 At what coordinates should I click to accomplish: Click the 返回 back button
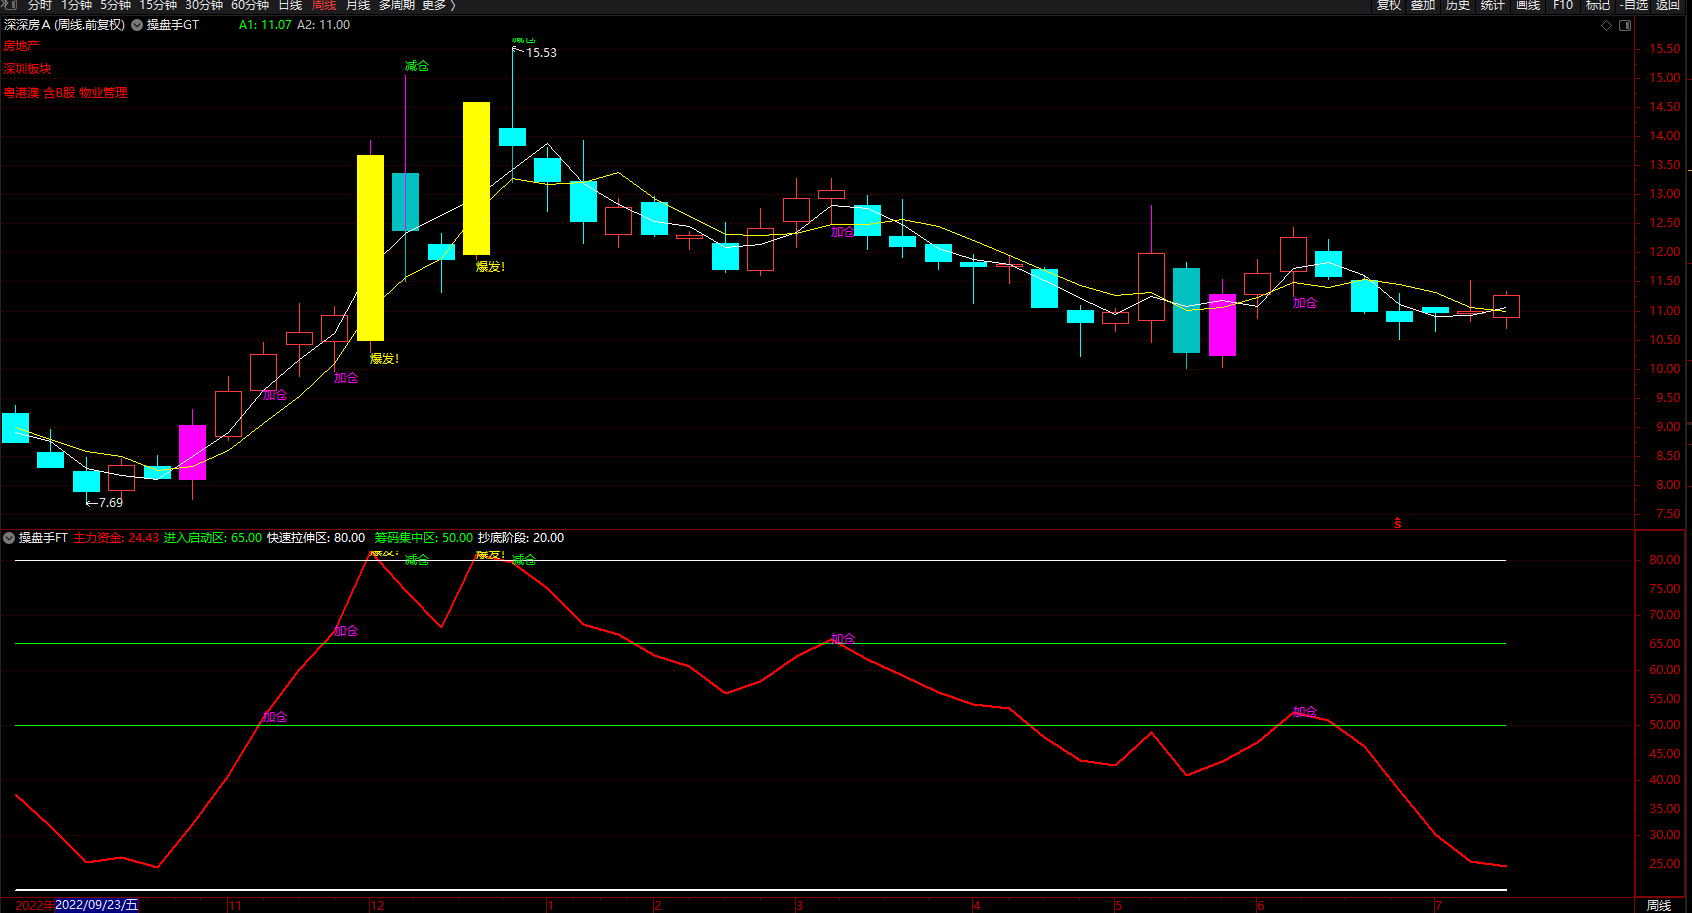[x=1668, y=5]
